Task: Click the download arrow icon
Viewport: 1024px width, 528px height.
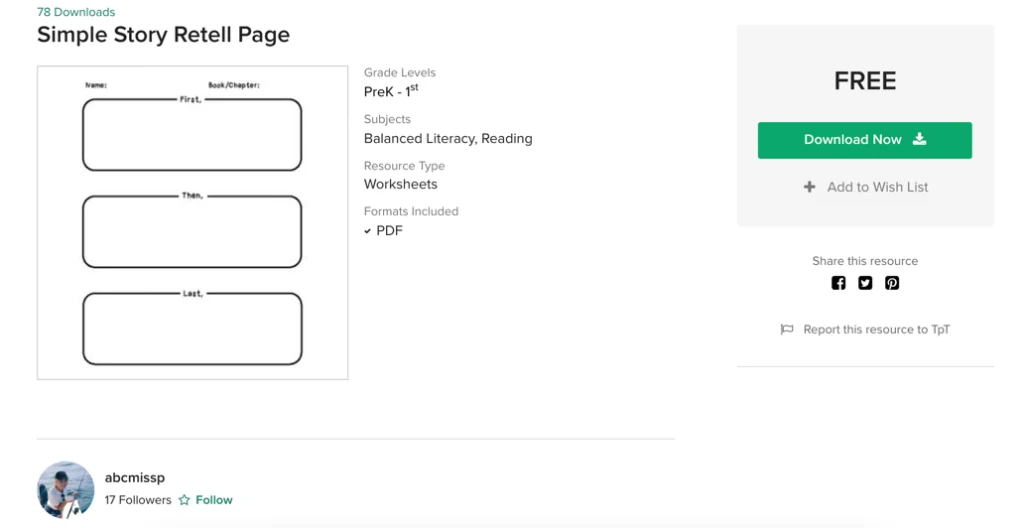Action: [920, 139]
